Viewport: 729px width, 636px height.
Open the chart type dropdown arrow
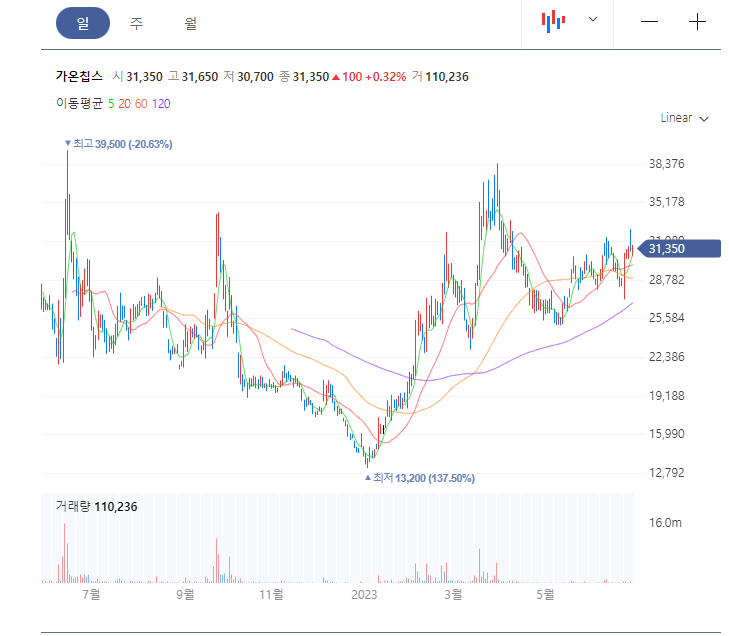coord(593,20)
